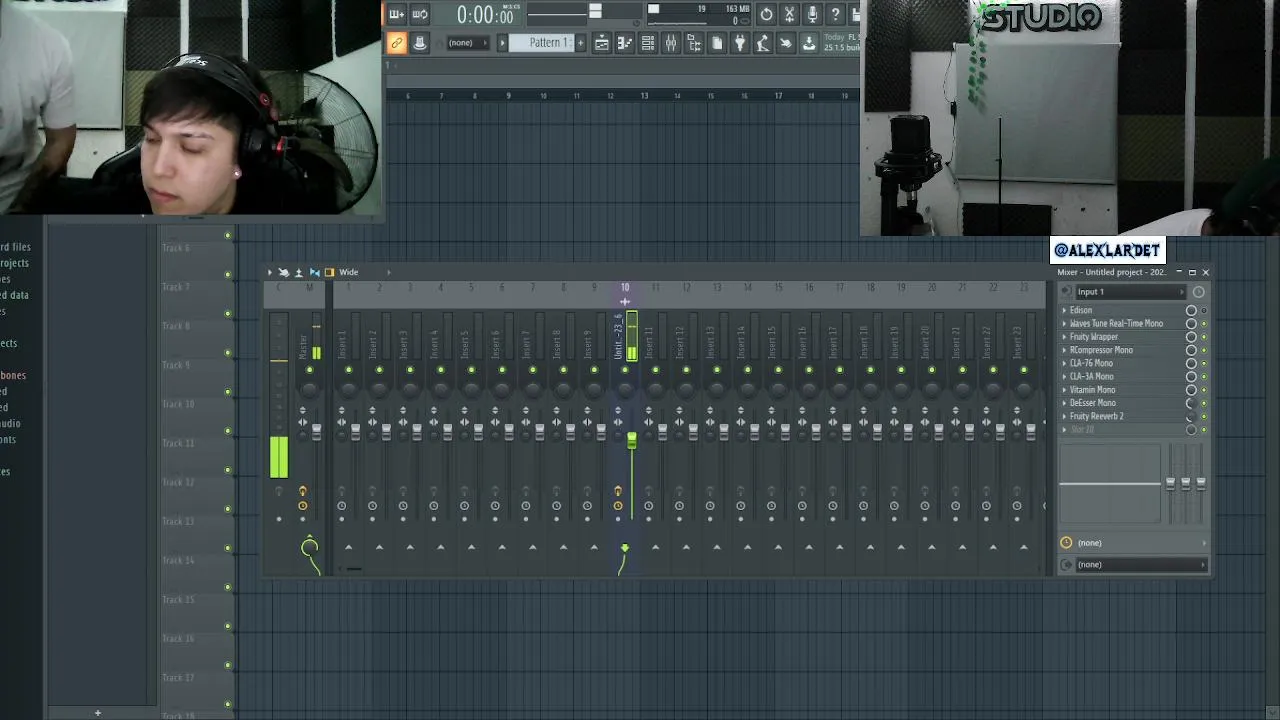Mute the Master mixer track green LED
The image size is (1280, 720).
point(309,371)
